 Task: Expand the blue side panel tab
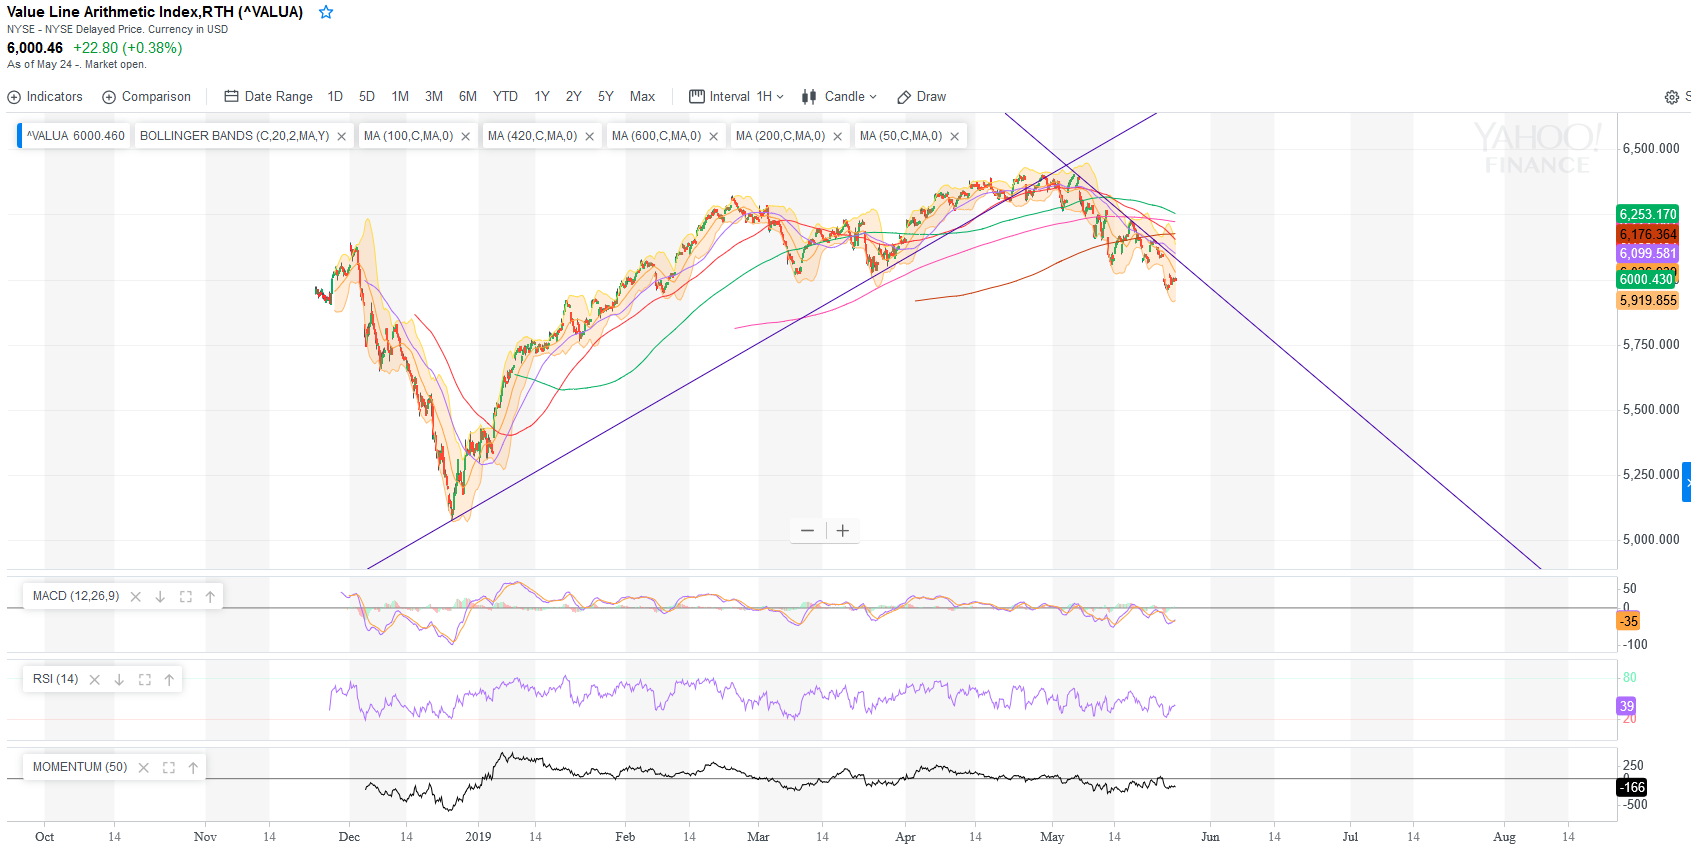(1686, 482)
